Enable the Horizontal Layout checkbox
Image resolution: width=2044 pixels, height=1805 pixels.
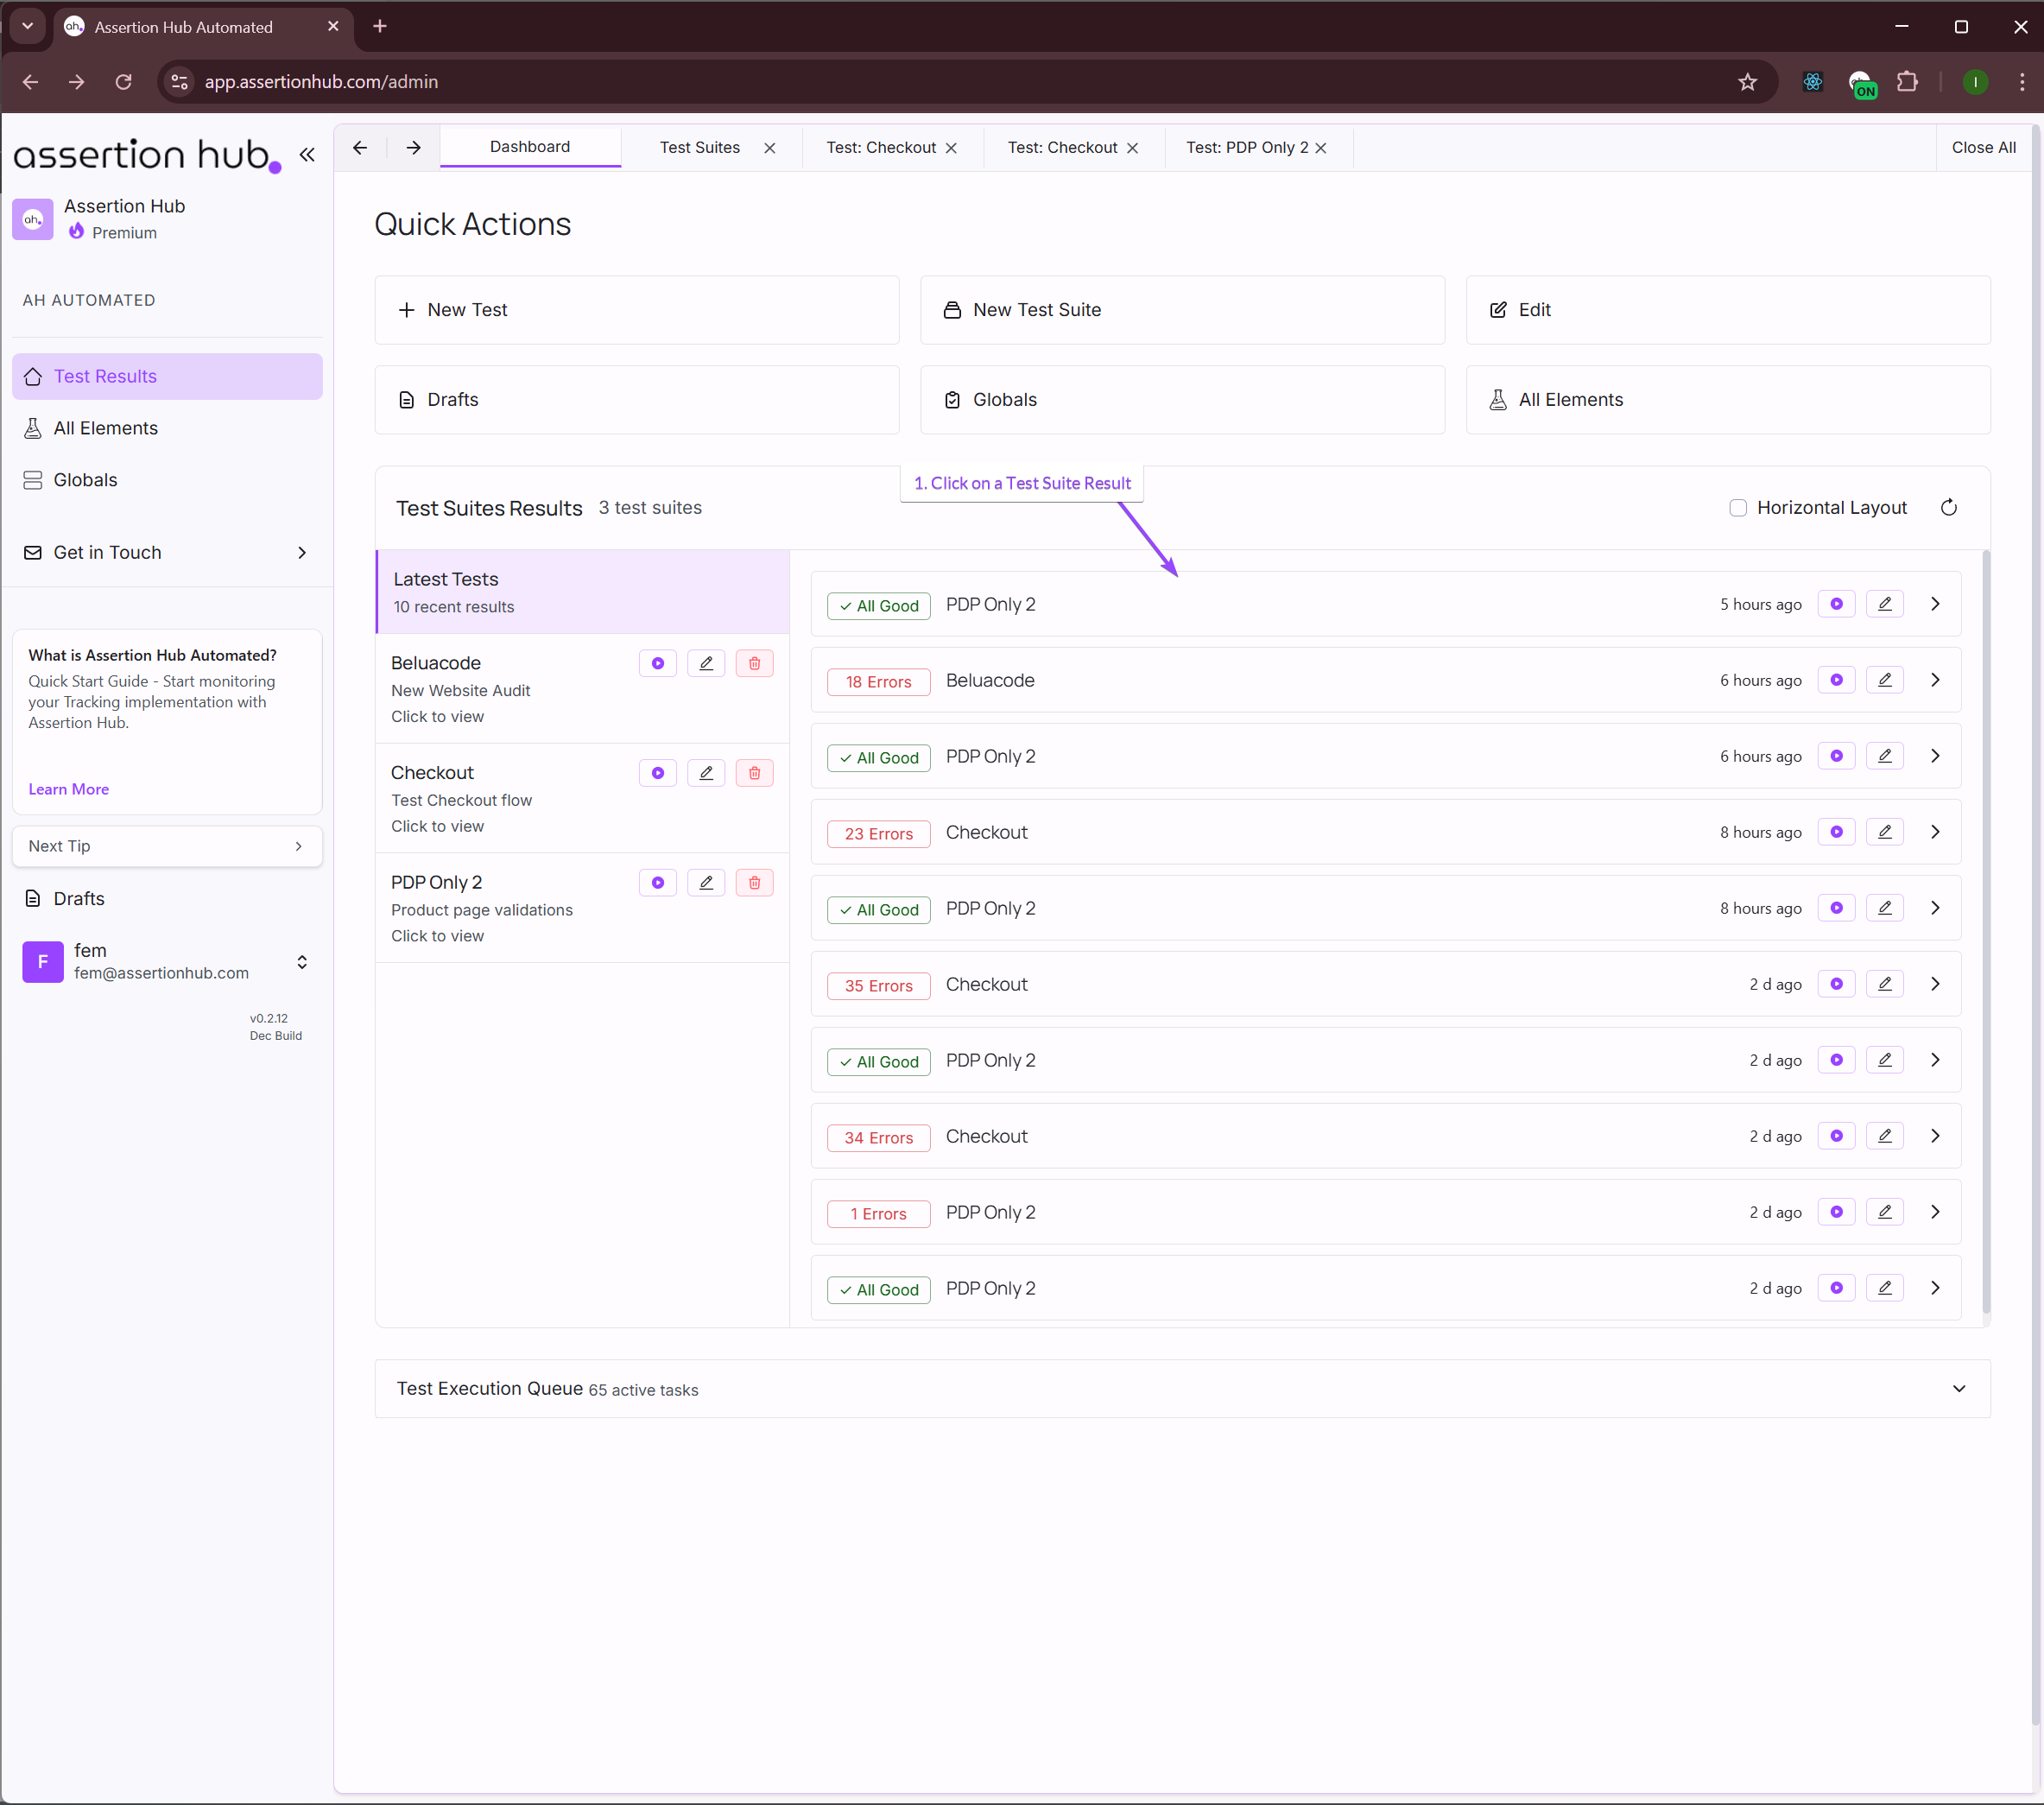1738,508
